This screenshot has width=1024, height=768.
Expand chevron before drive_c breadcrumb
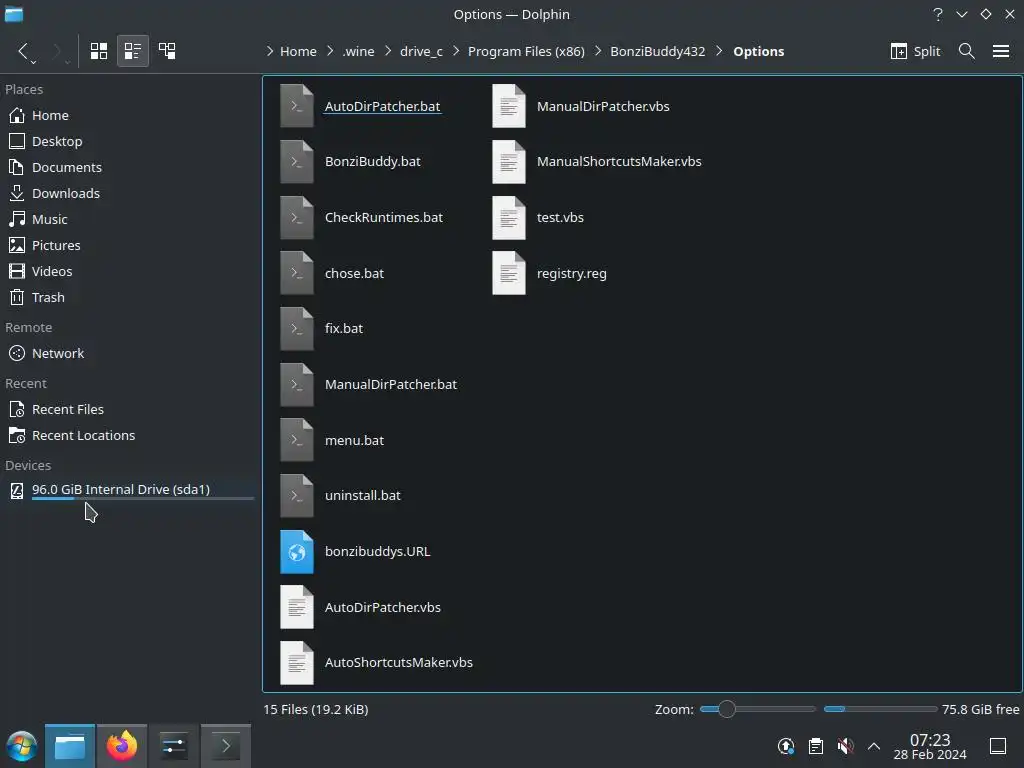(387, 51)
